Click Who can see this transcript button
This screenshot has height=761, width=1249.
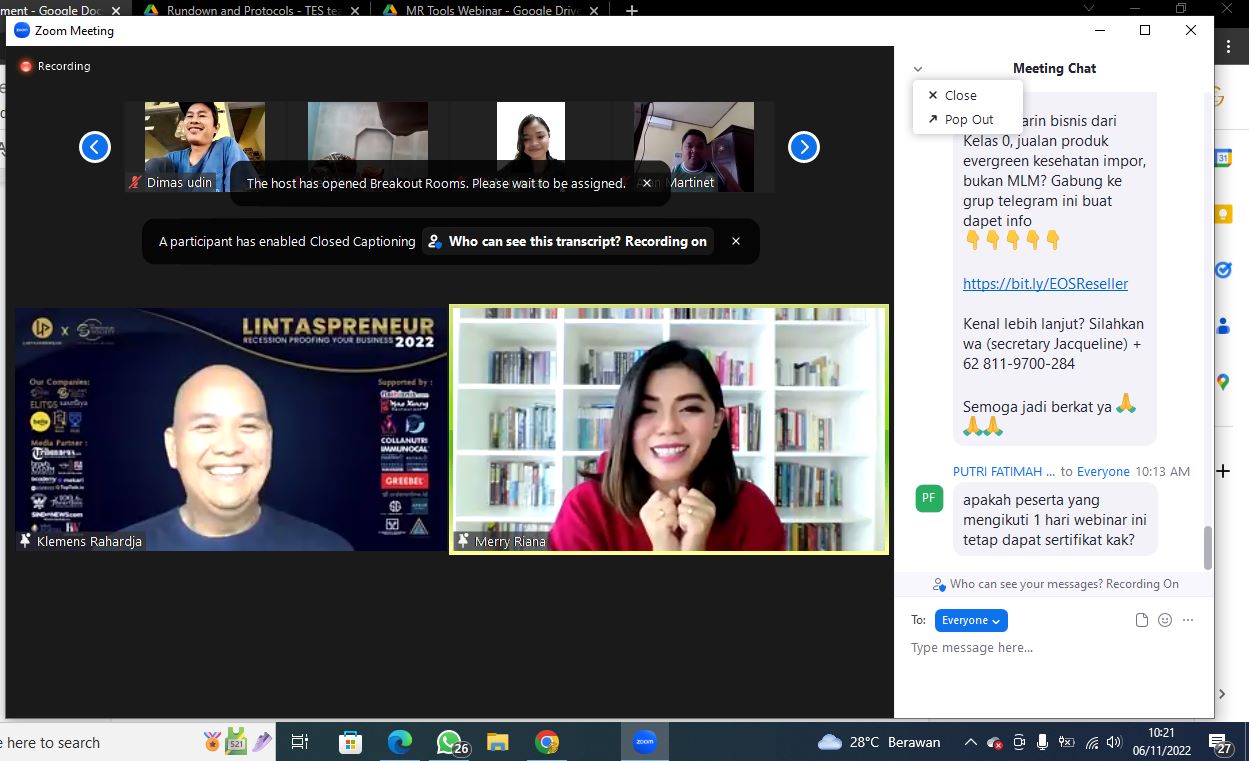coord(567,241)
